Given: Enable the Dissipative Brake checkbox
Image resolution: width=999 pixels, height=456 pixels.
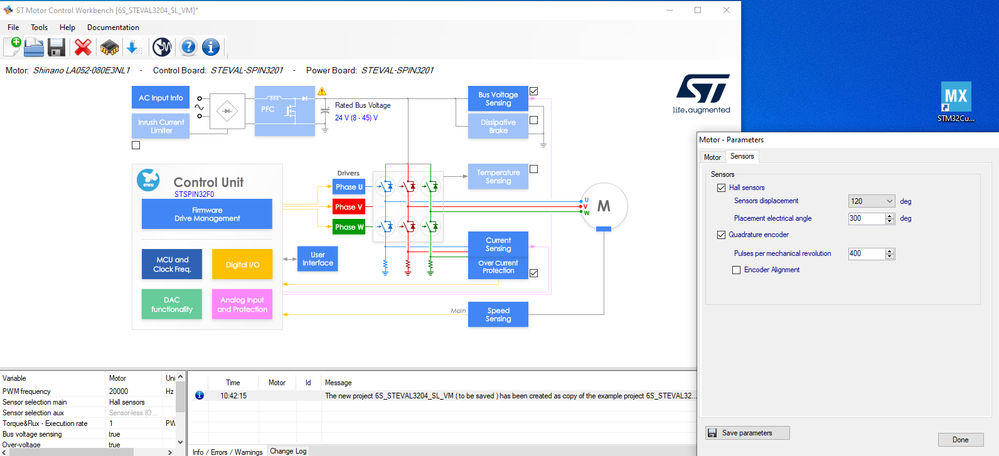Looking at the screenshot, I should [534, 120].
